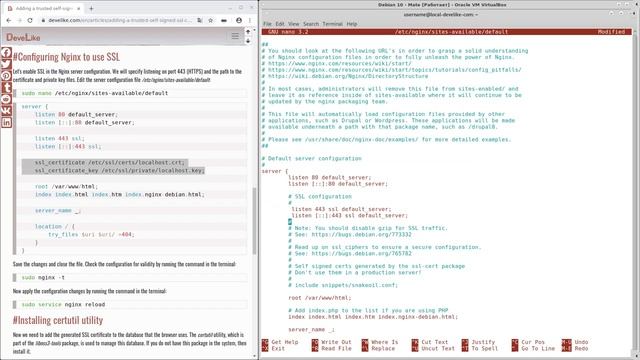640x360 pixels.
Task: Click nano 'Cut Text' shortcut
Action: click(430, 342)
